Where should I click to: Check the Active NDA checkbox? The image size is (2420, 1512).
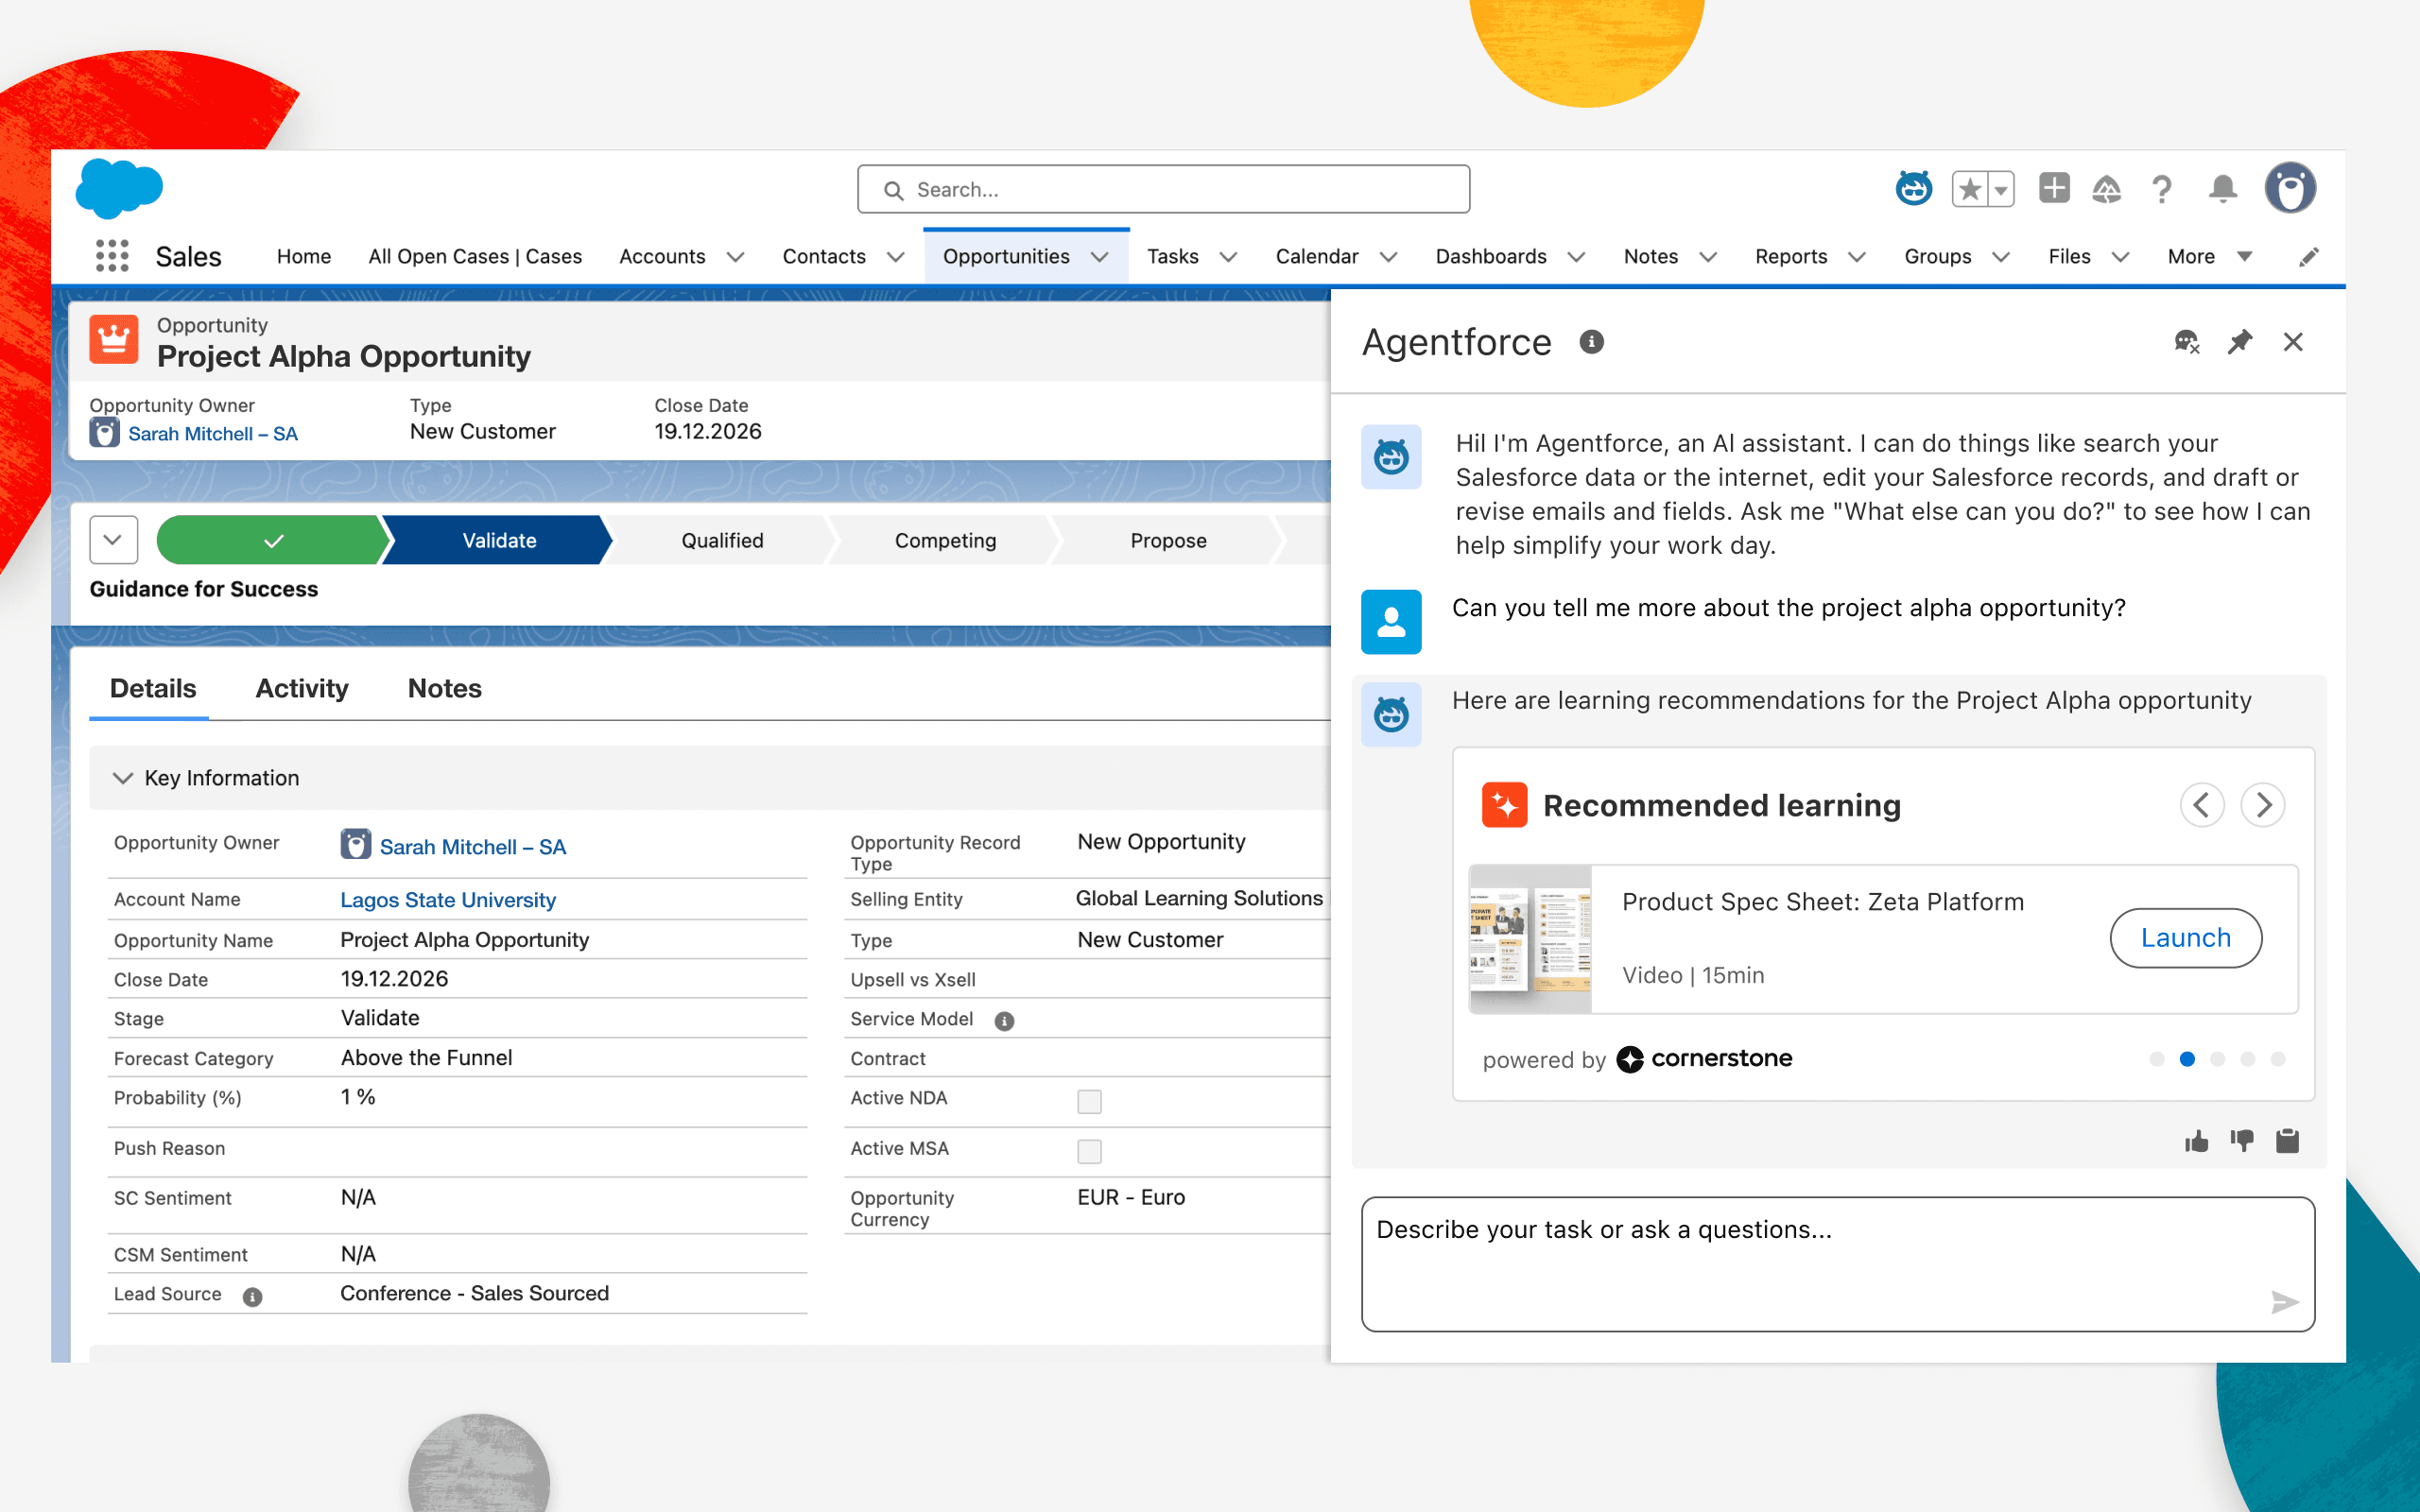pos(1089,1101)
